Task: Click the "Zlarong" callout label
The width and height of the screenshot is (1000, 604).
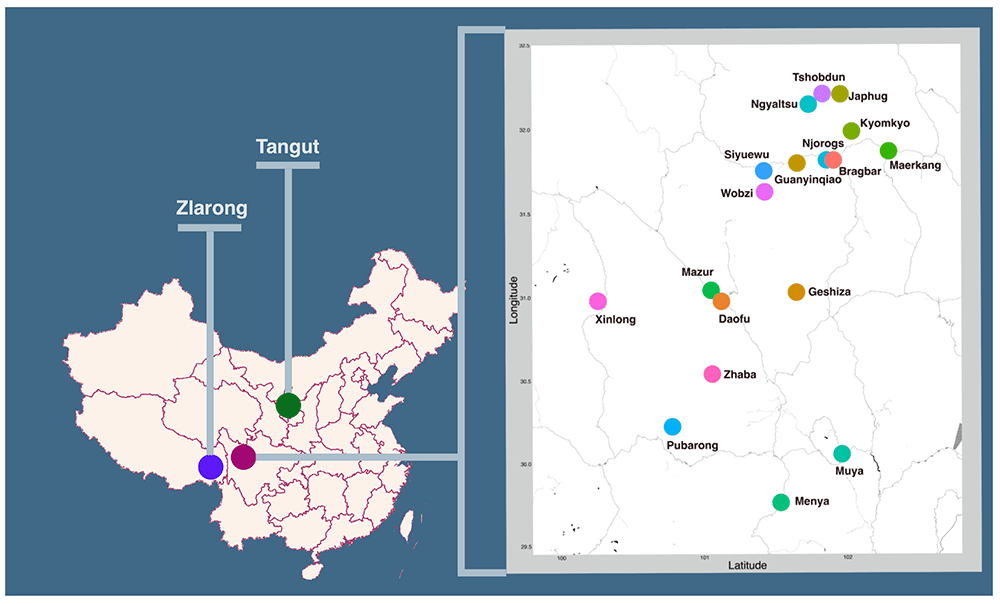Action: point(212,208)
